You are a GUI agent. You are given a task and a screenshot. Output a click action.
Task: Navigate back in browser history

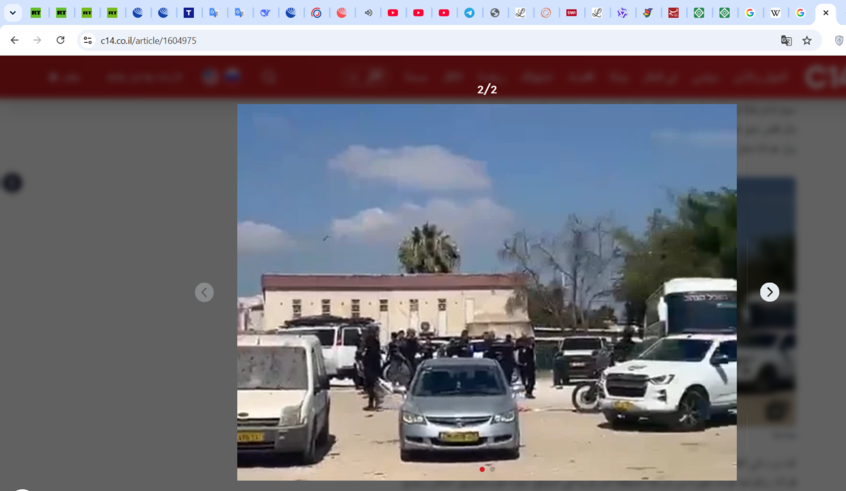coord(15,40)
